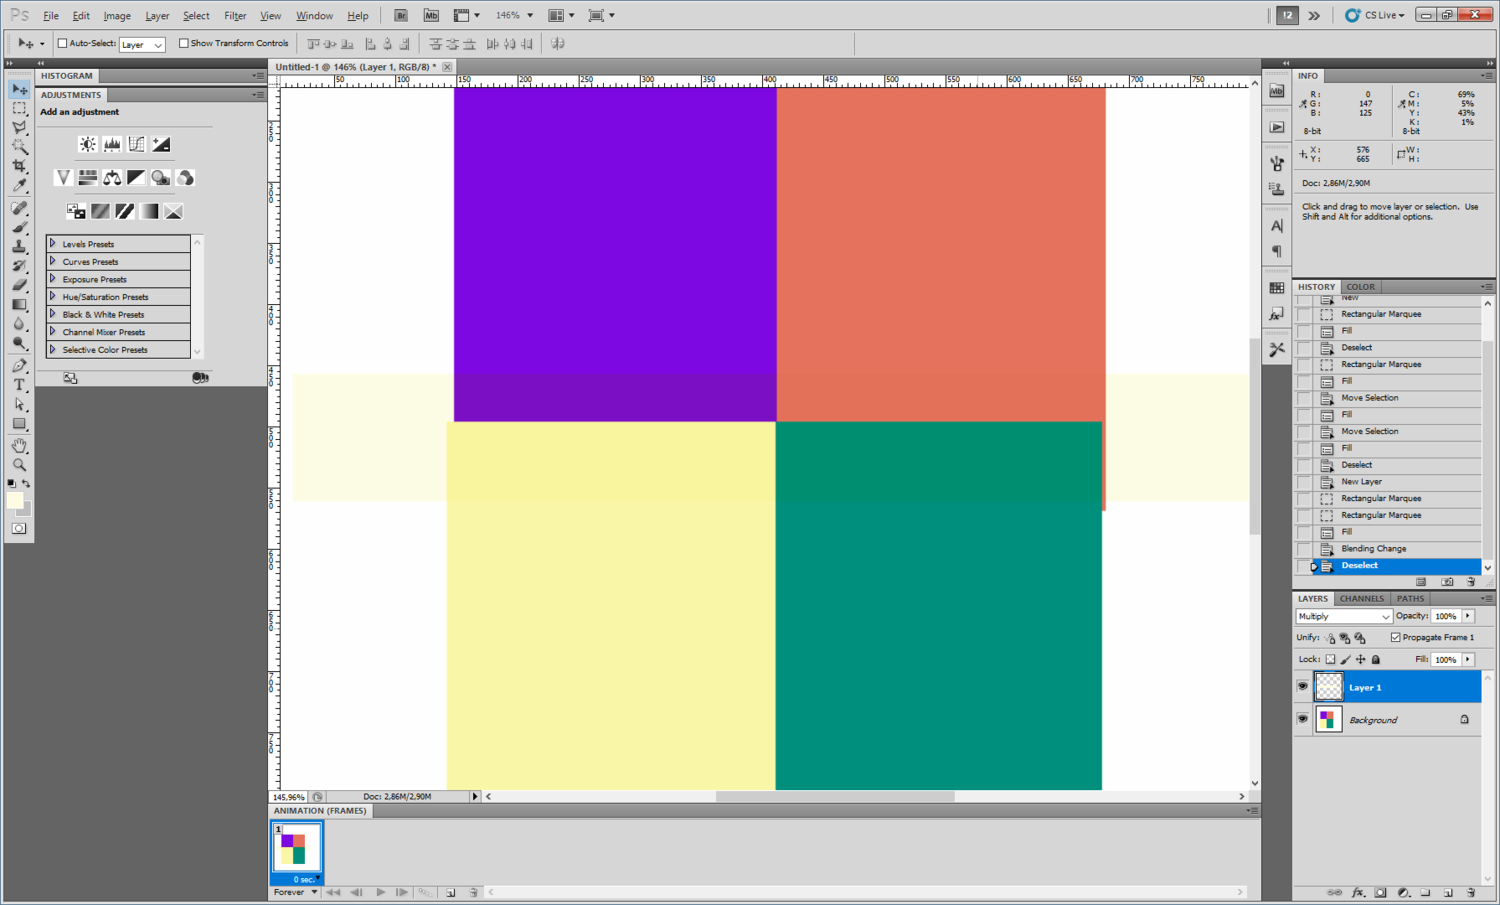This screenshot has width=1500, height=905.
Task: Play the frame animation
Action: click(381, 892)
